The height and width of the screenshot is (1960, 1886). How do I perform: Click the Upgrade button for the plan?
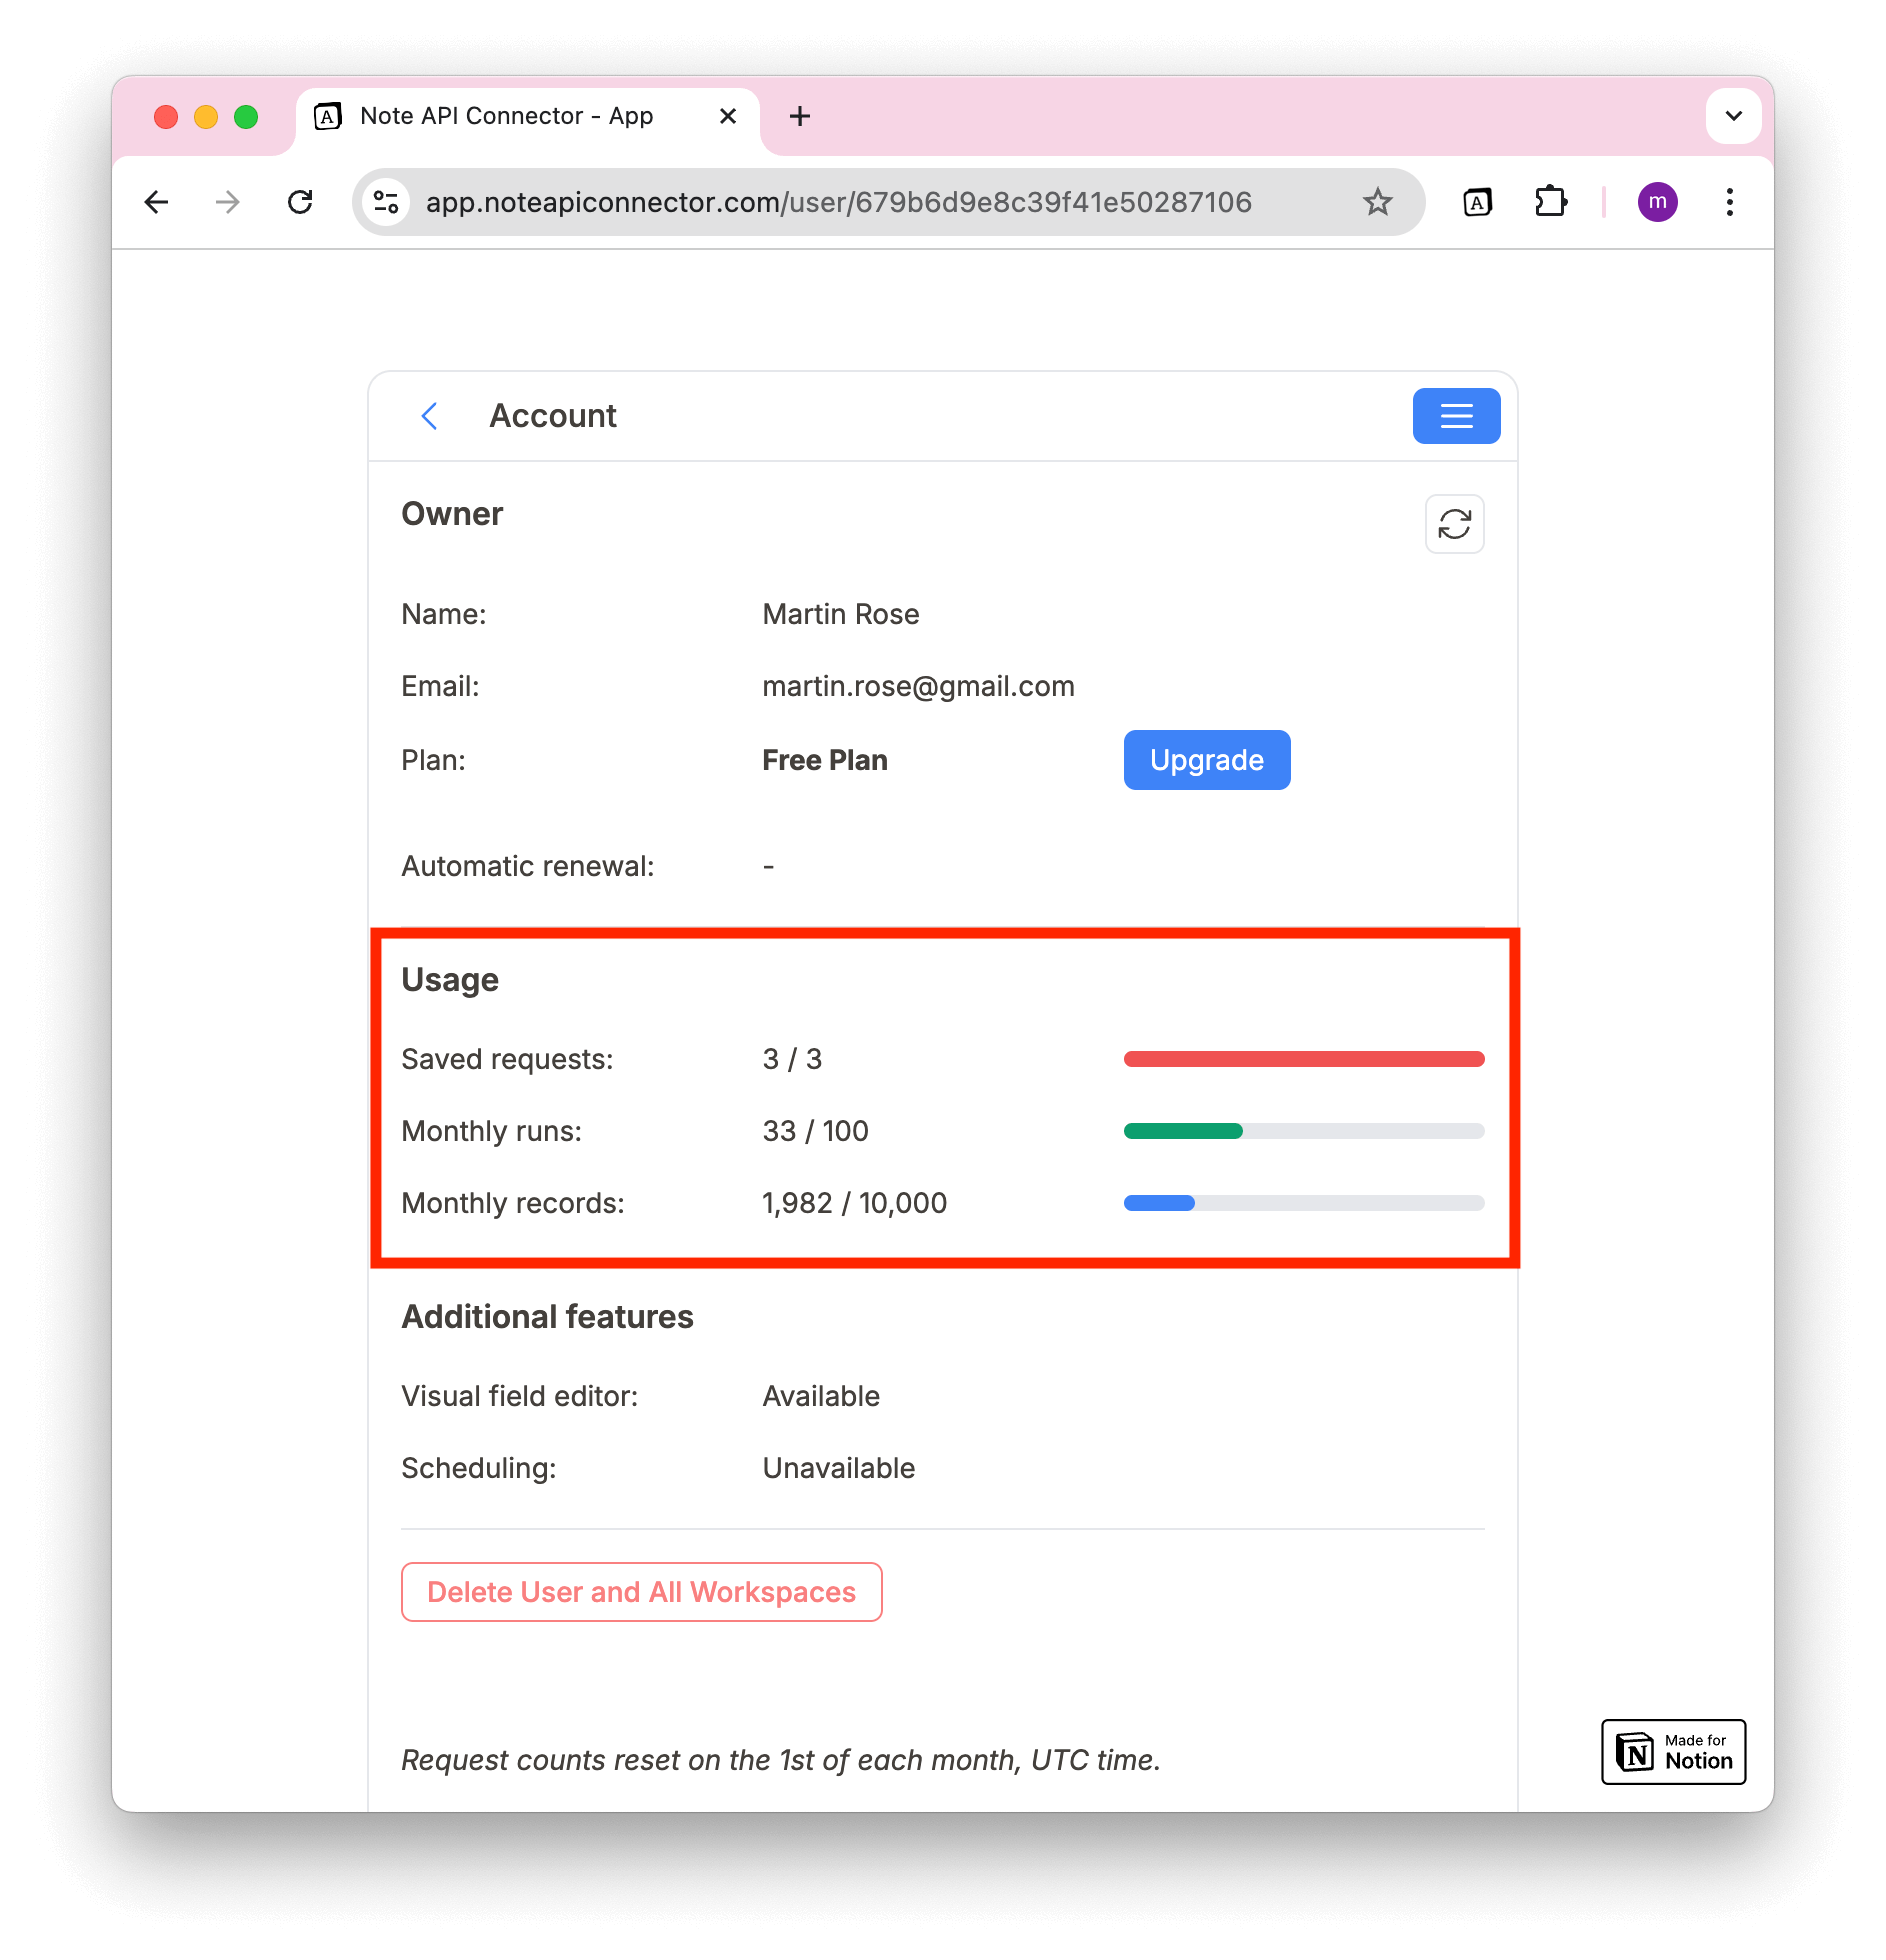click(1206, 760)
